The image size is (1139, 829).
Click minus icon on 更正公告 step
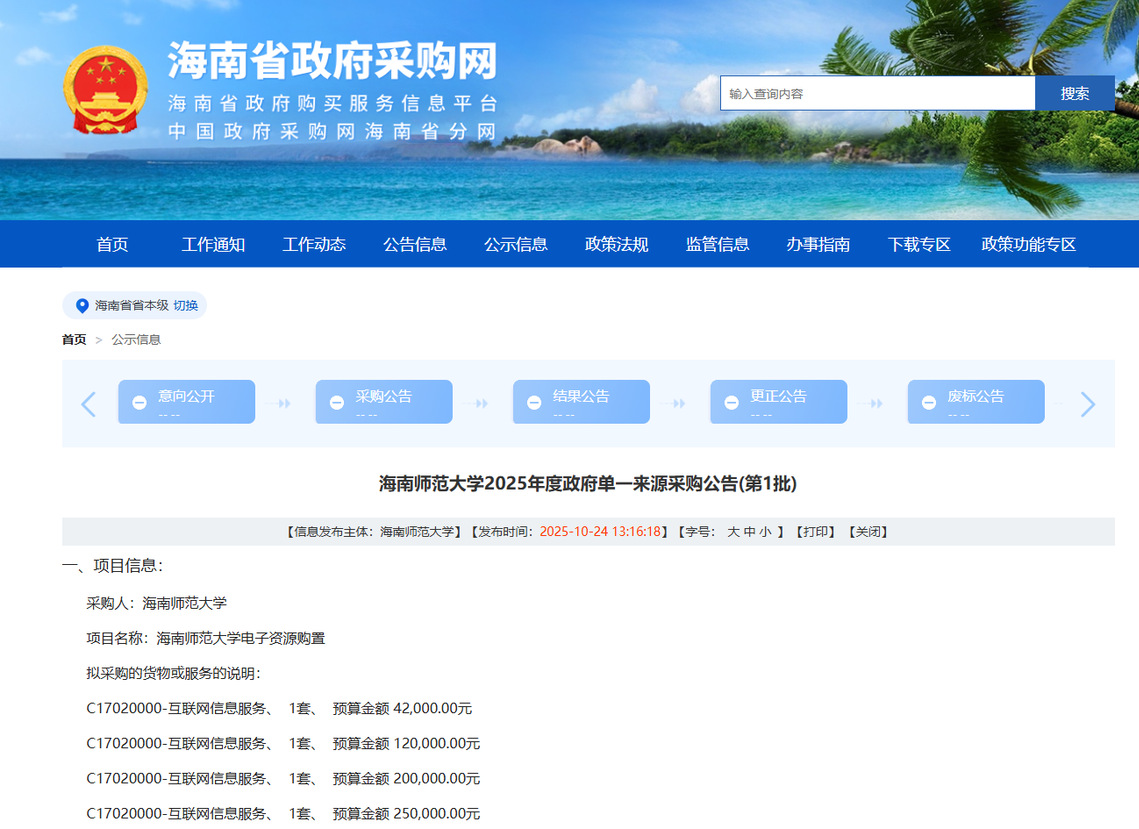pos(732,402)
